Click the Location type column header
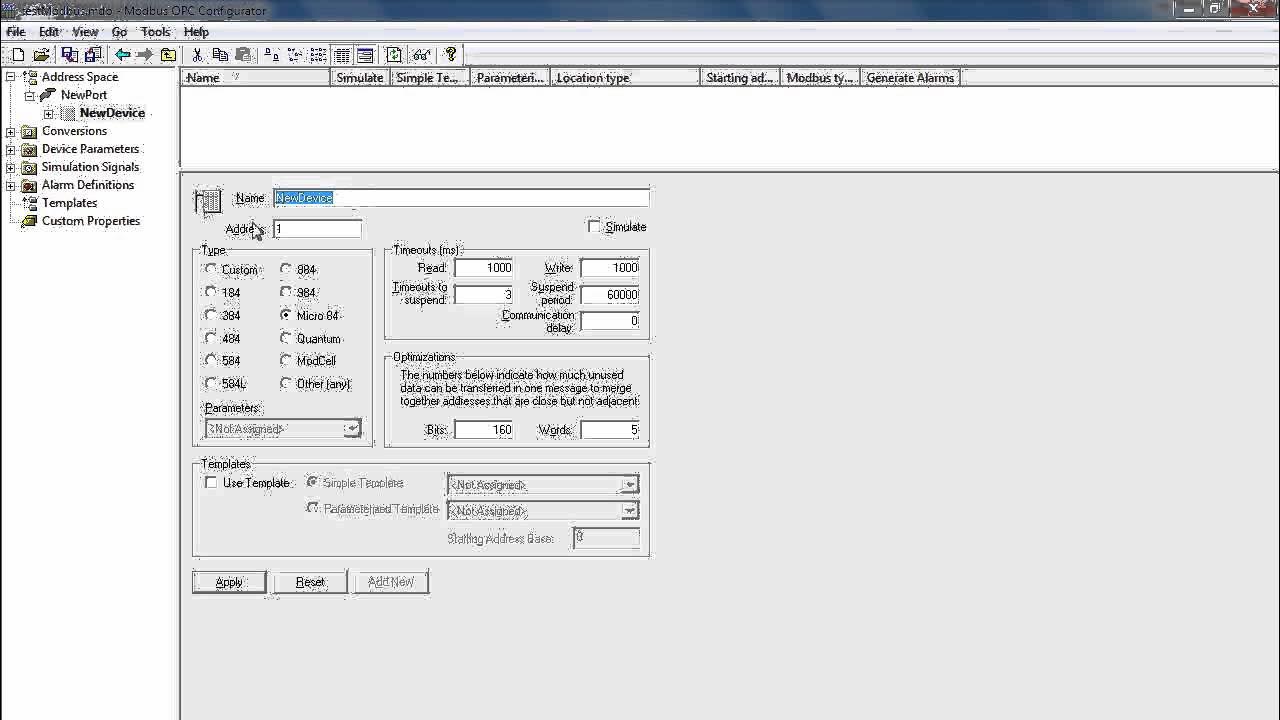 625,78
